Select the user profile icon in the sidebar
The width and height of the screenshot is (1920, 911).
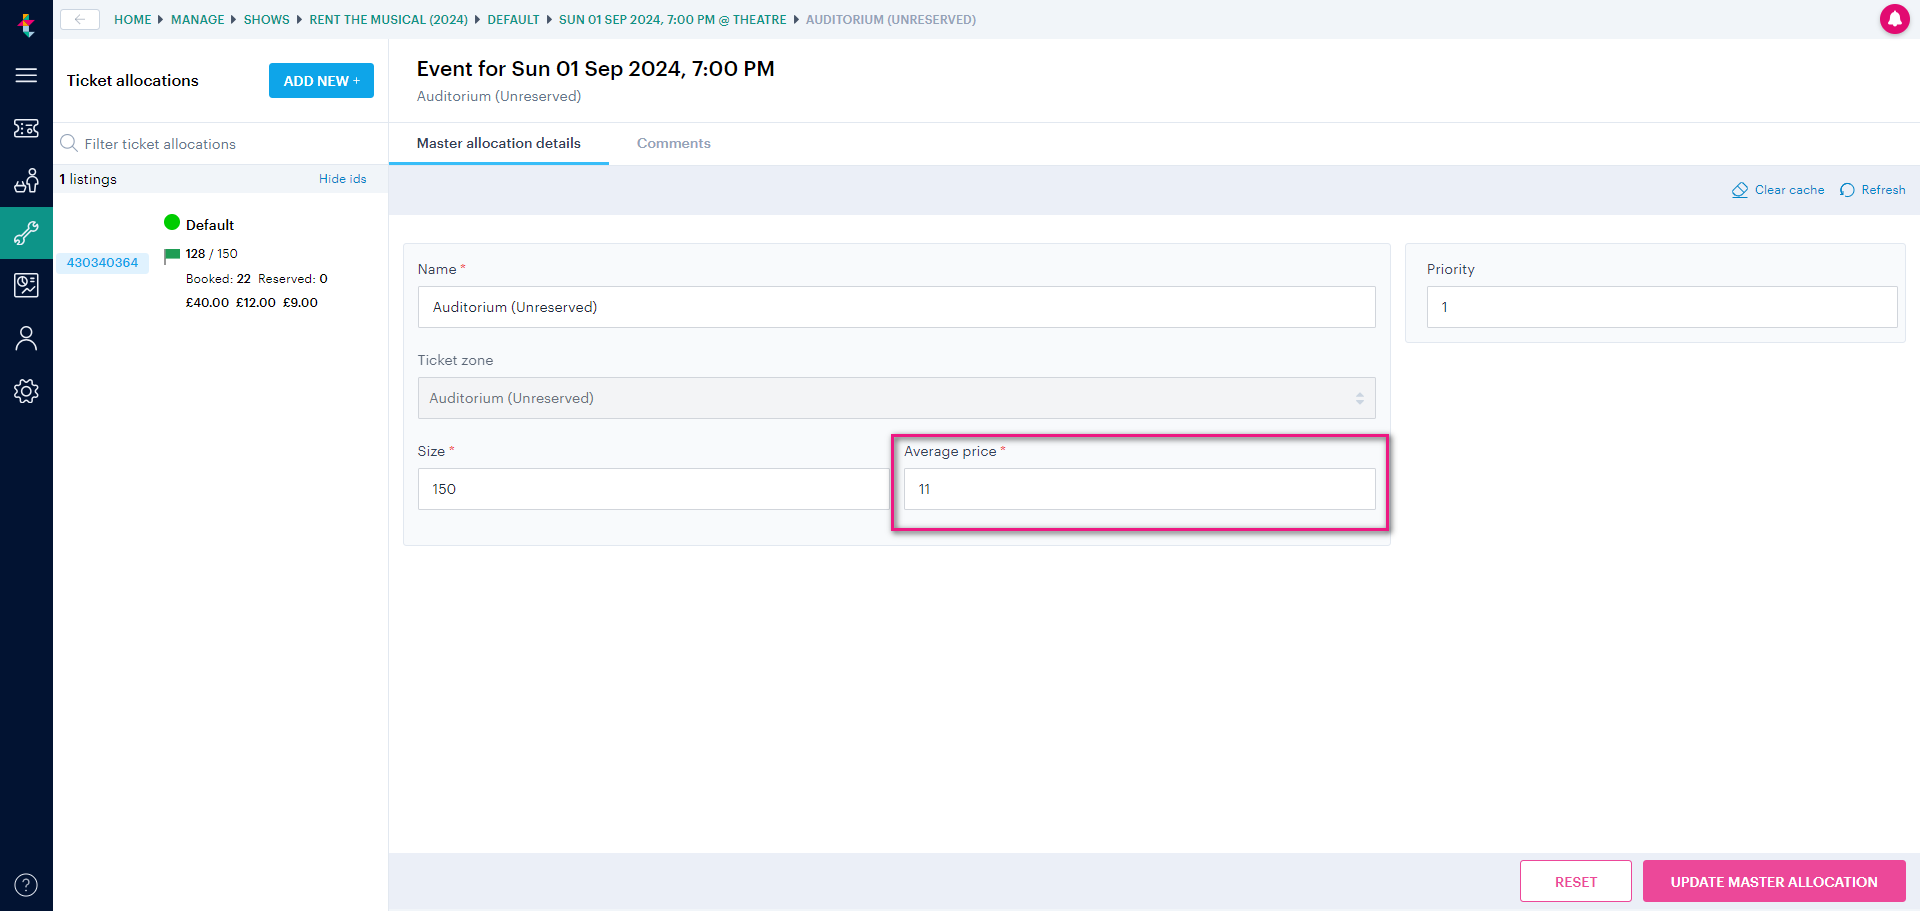(26, 338)
